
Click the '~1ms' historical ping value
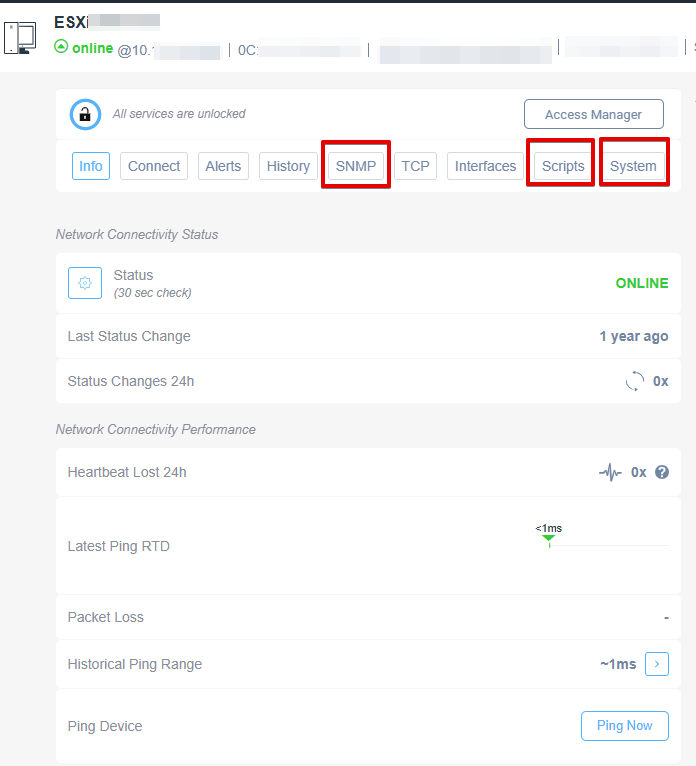(618, 664)
